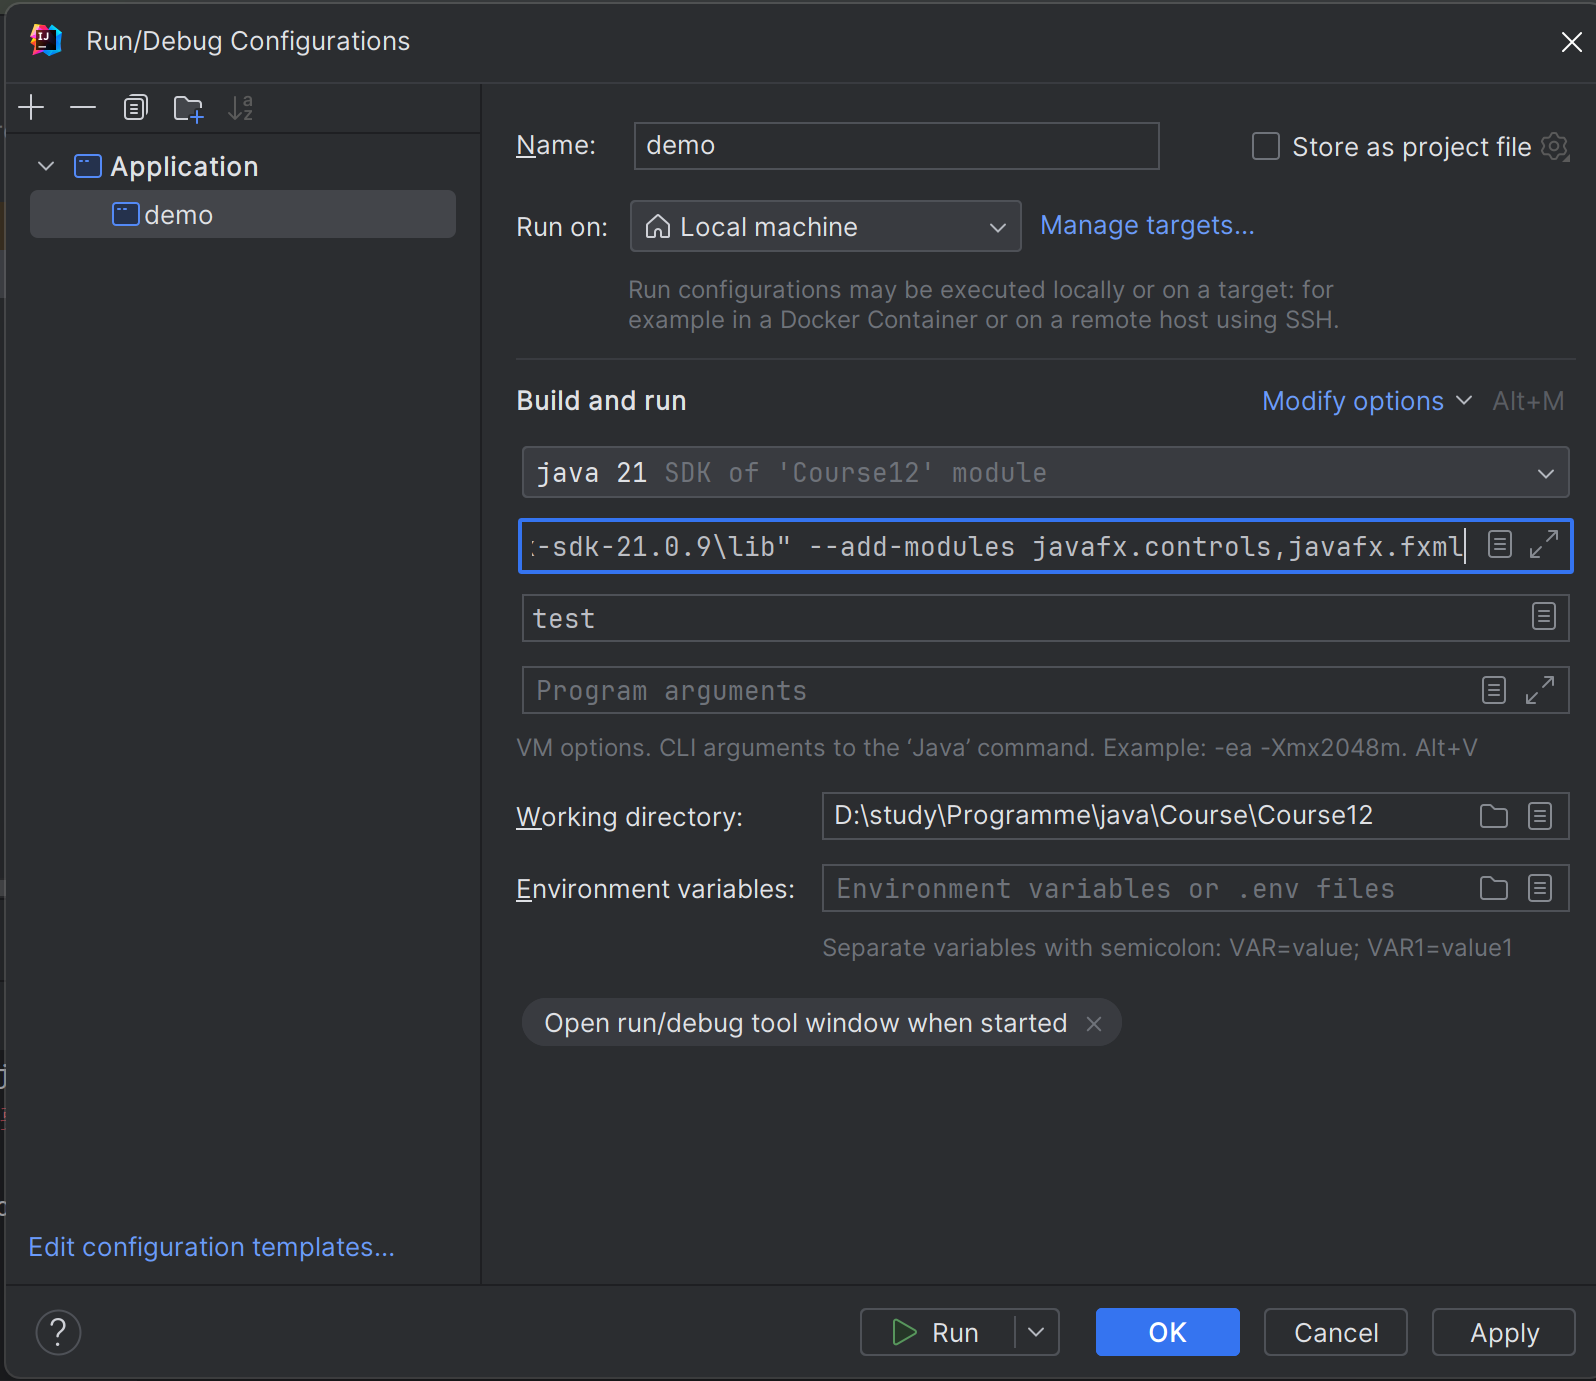Expand the VM options field

click(1544, 545)
